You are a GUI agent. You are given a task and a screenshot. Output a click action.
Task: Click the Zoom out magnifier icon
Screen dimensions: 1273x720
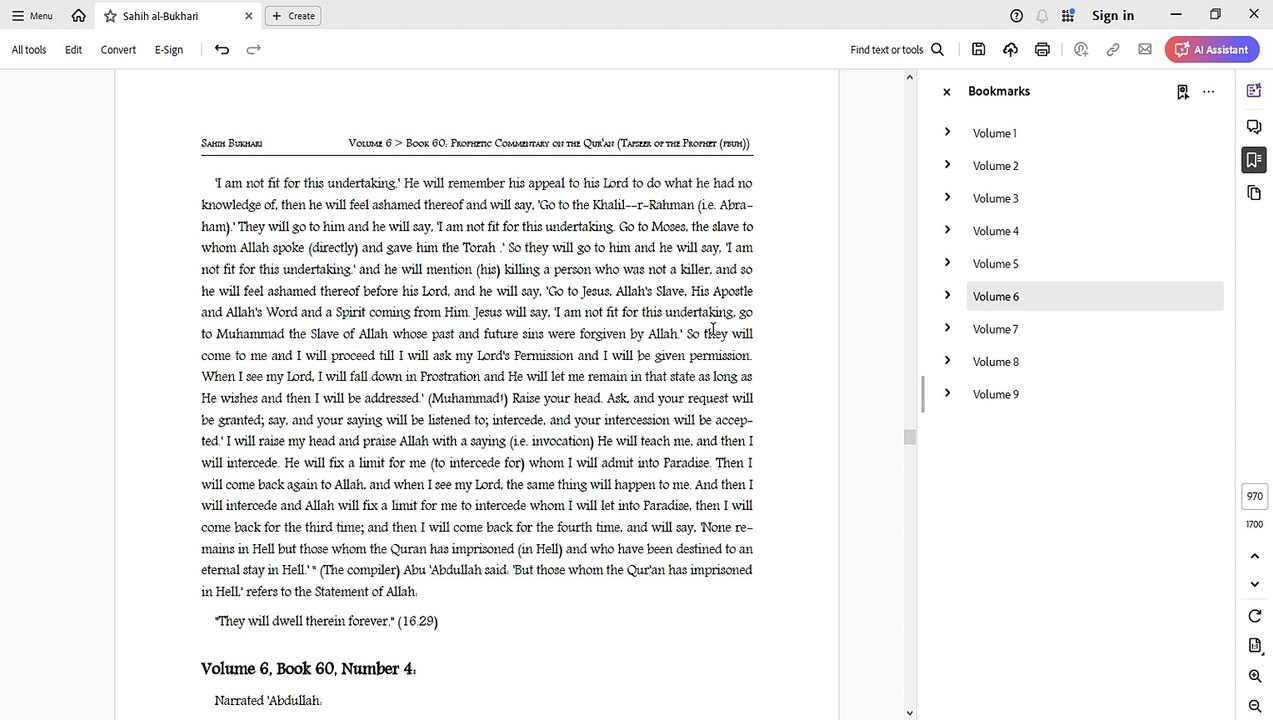(1255, 707)
